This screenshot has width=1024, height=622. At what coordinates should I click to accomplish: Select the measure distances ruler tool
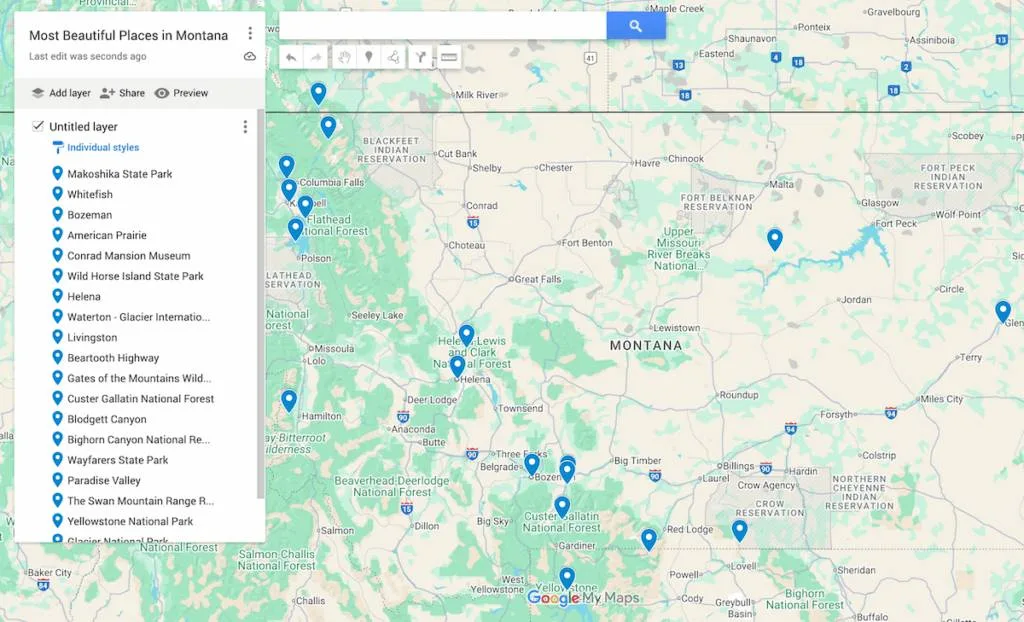[x=449, y=57]
